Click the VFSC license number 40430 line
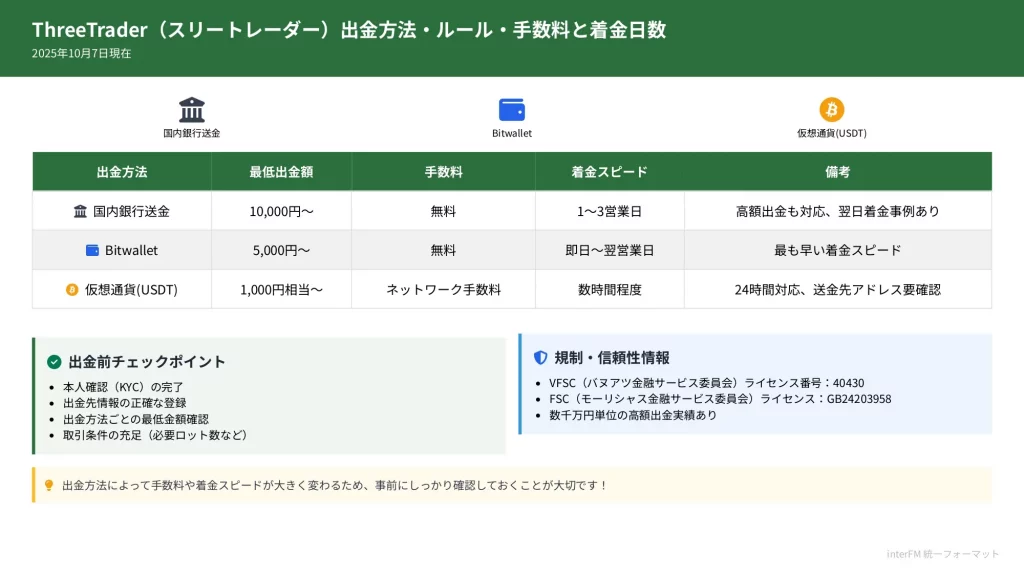Image resolution: width=1024 pixels, height=576 pixels. [706, 383]
